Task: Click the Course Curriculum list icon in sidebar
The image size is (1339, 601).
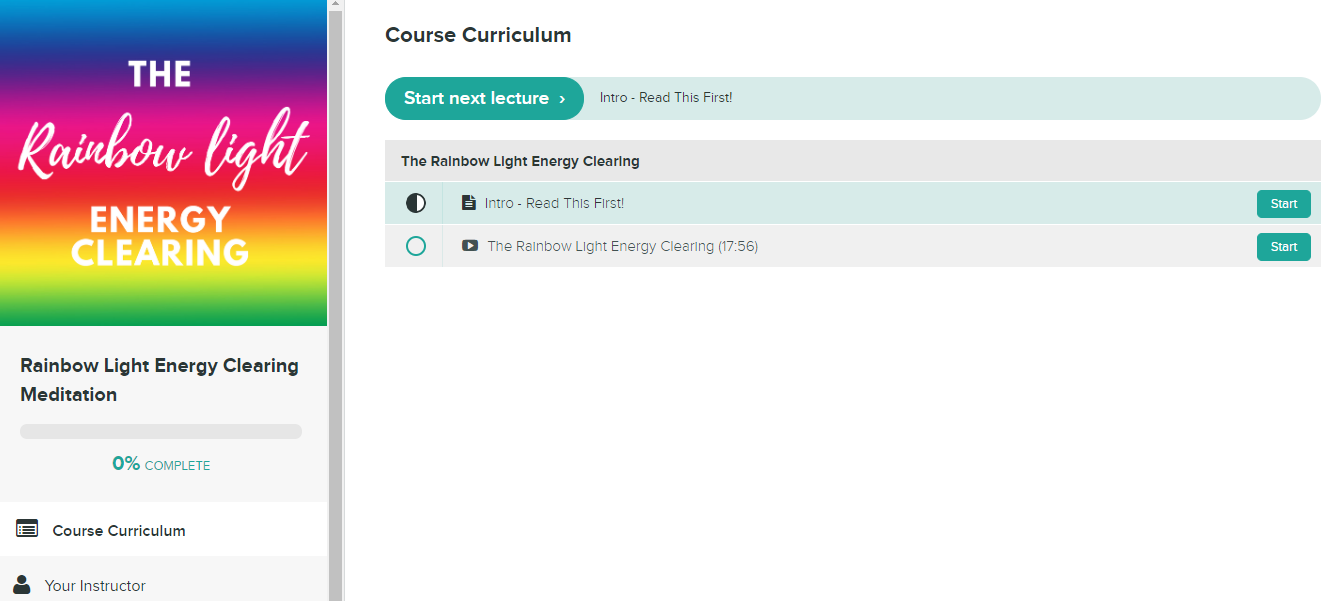Action: (27, 530)
